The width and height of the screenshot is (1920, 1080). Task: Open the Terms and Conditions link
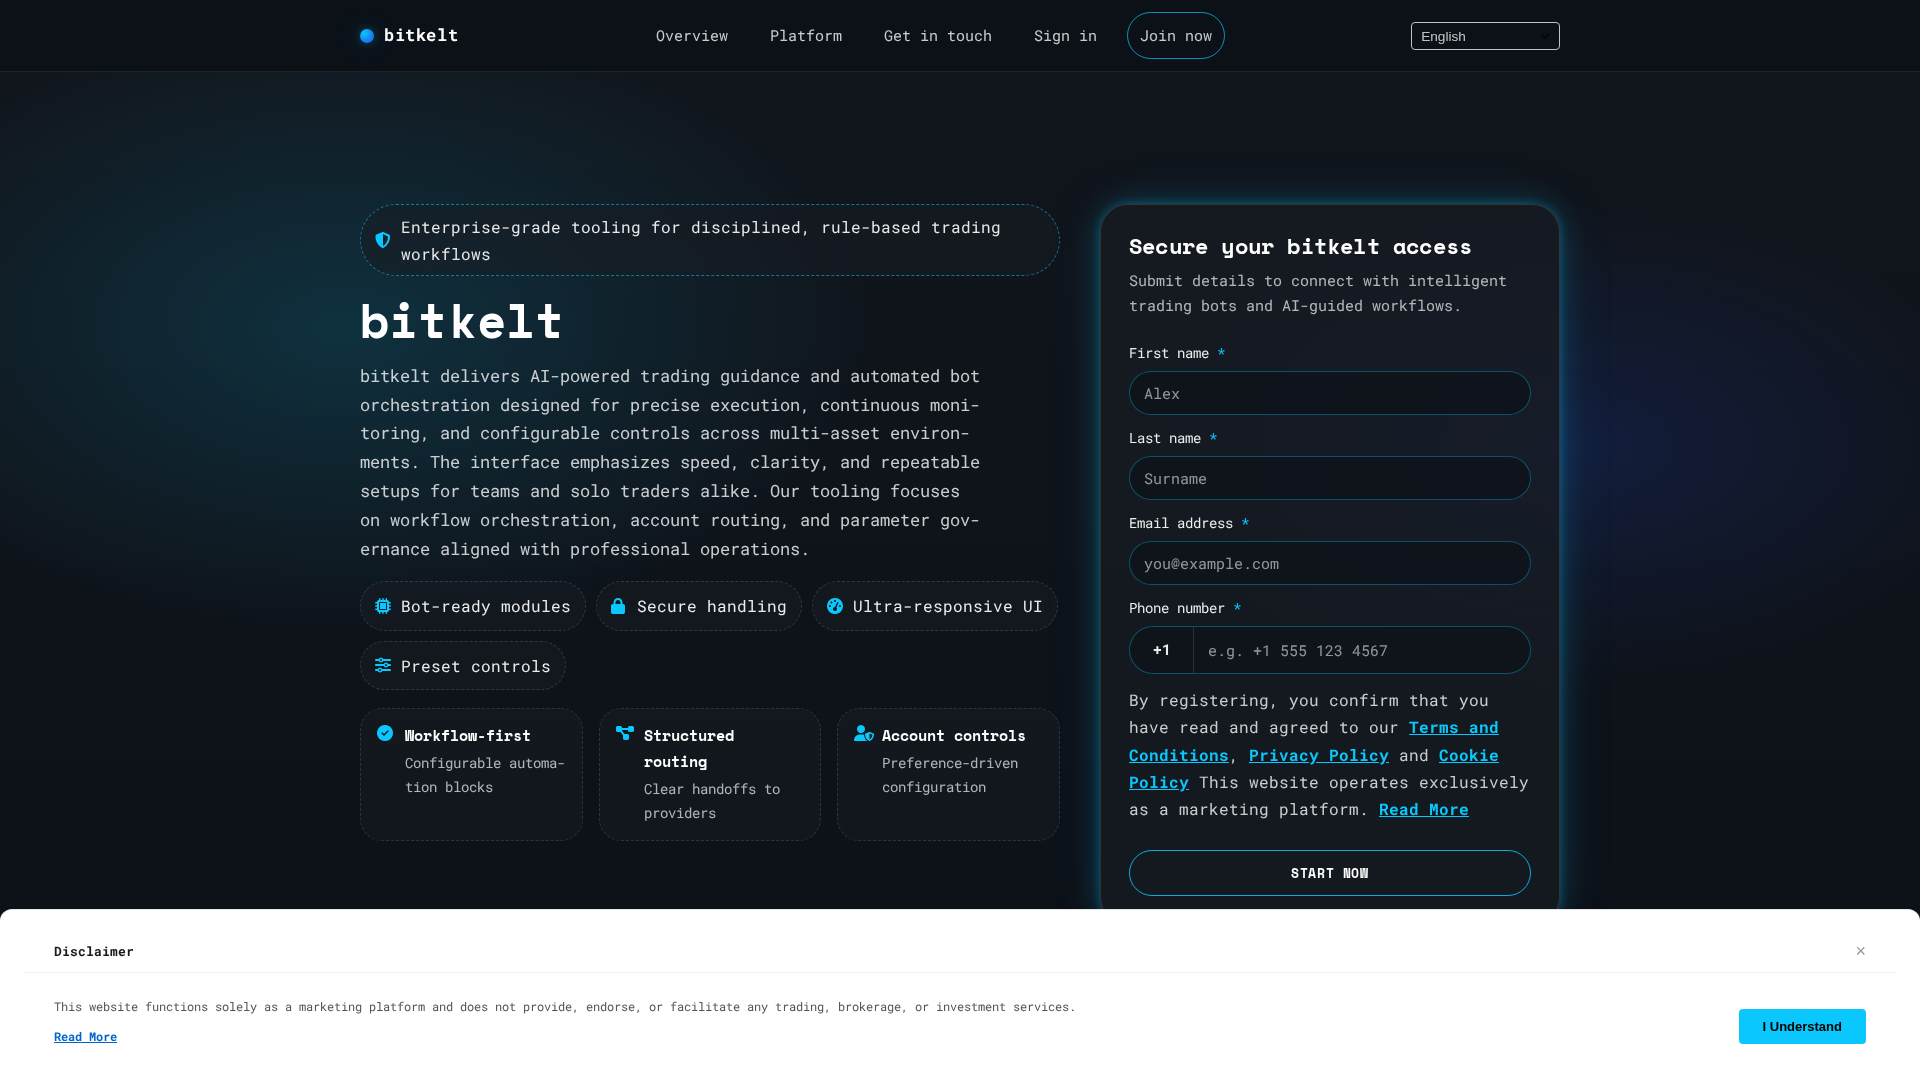tap(1314, 741)
